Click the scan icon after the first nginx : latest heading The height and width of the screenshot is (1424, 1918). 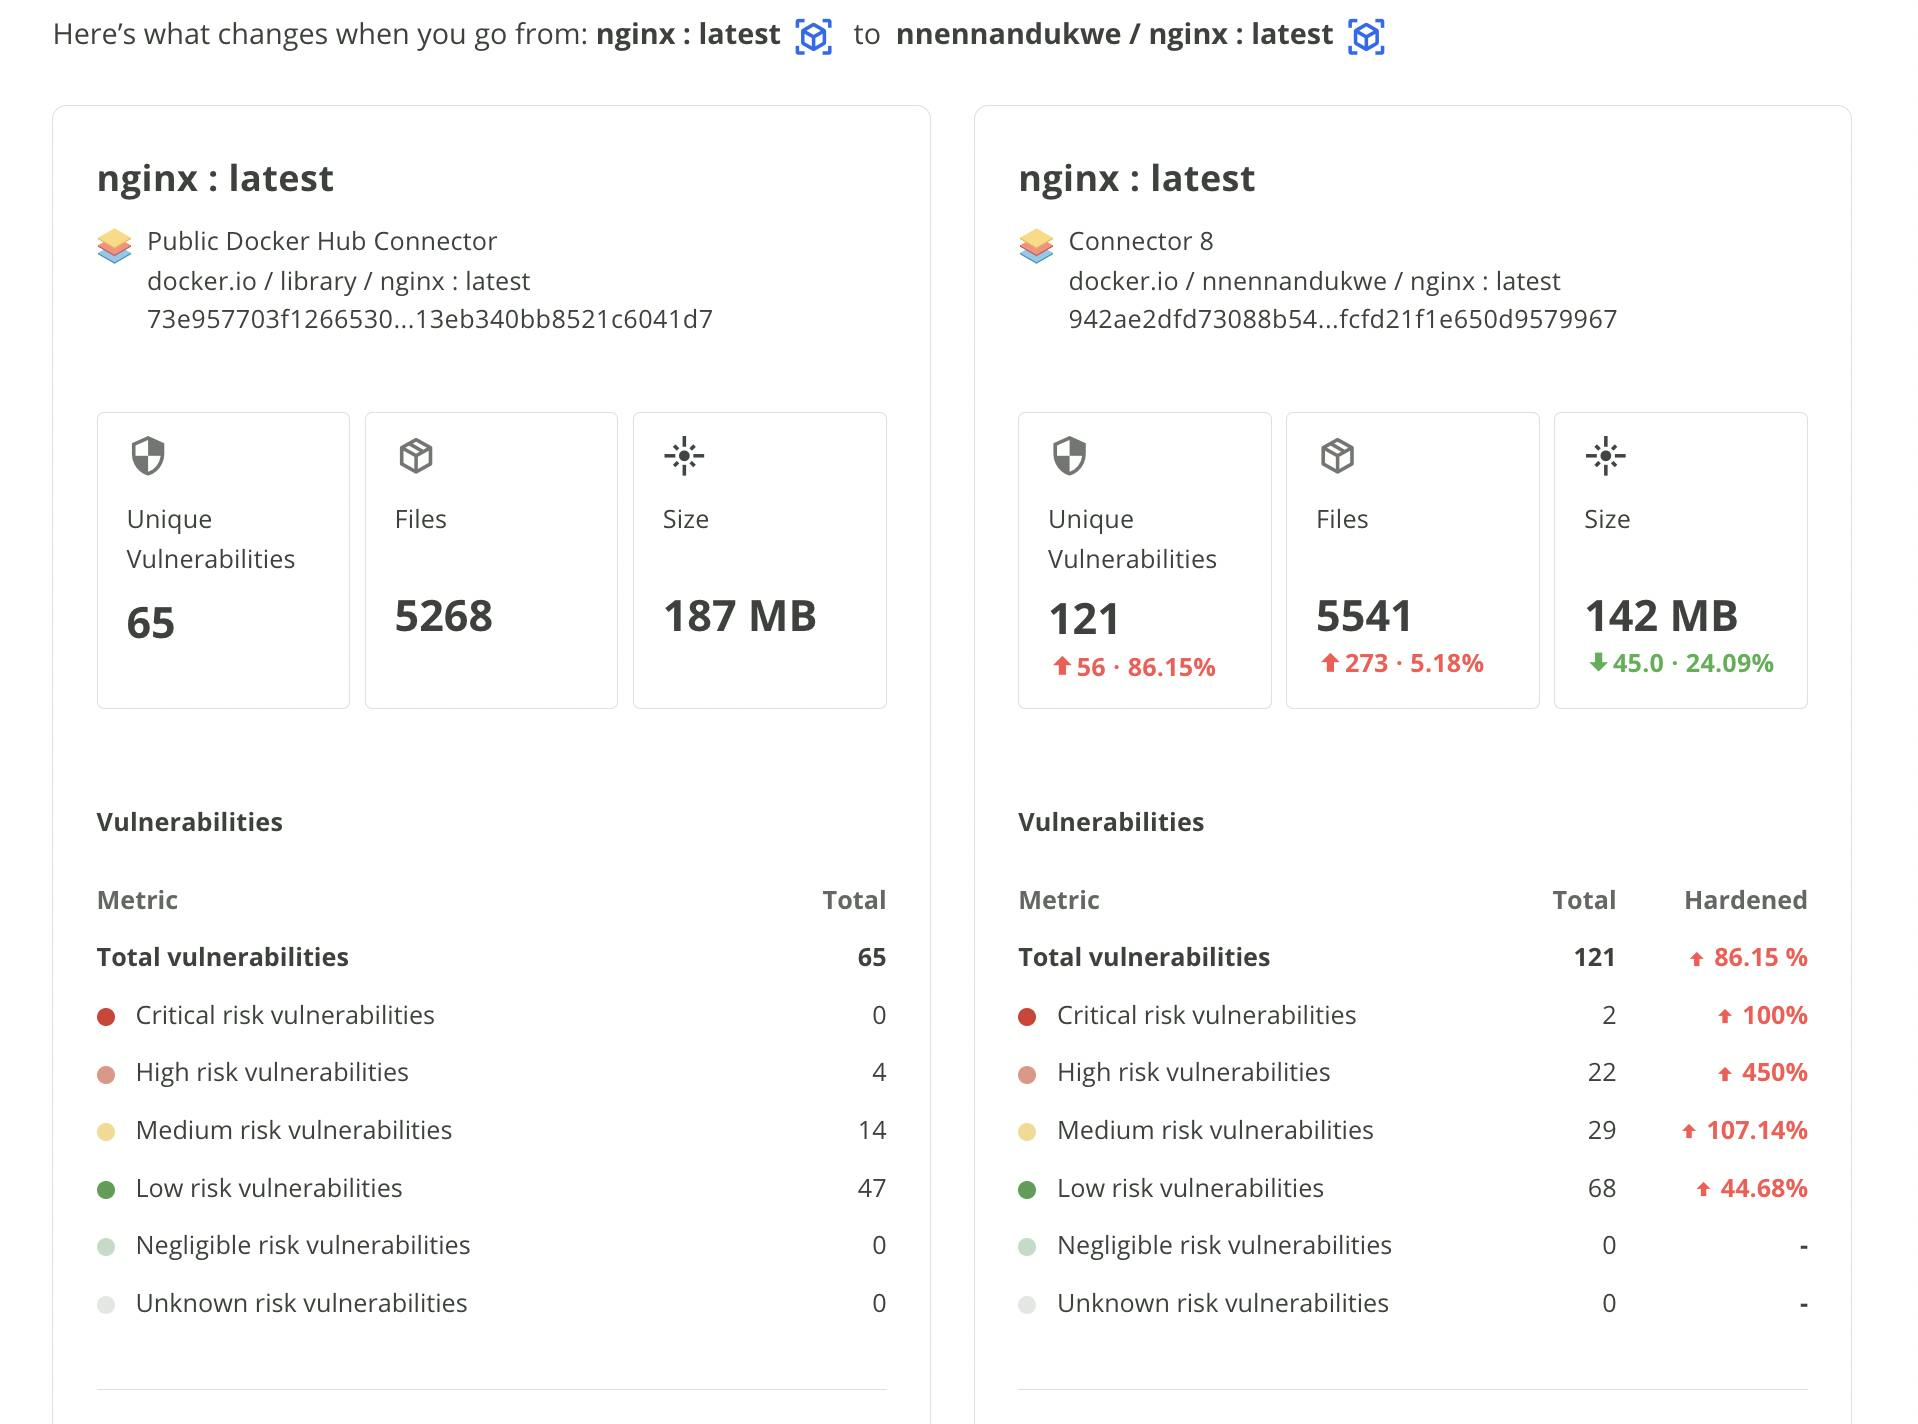[x=813, y=37]
